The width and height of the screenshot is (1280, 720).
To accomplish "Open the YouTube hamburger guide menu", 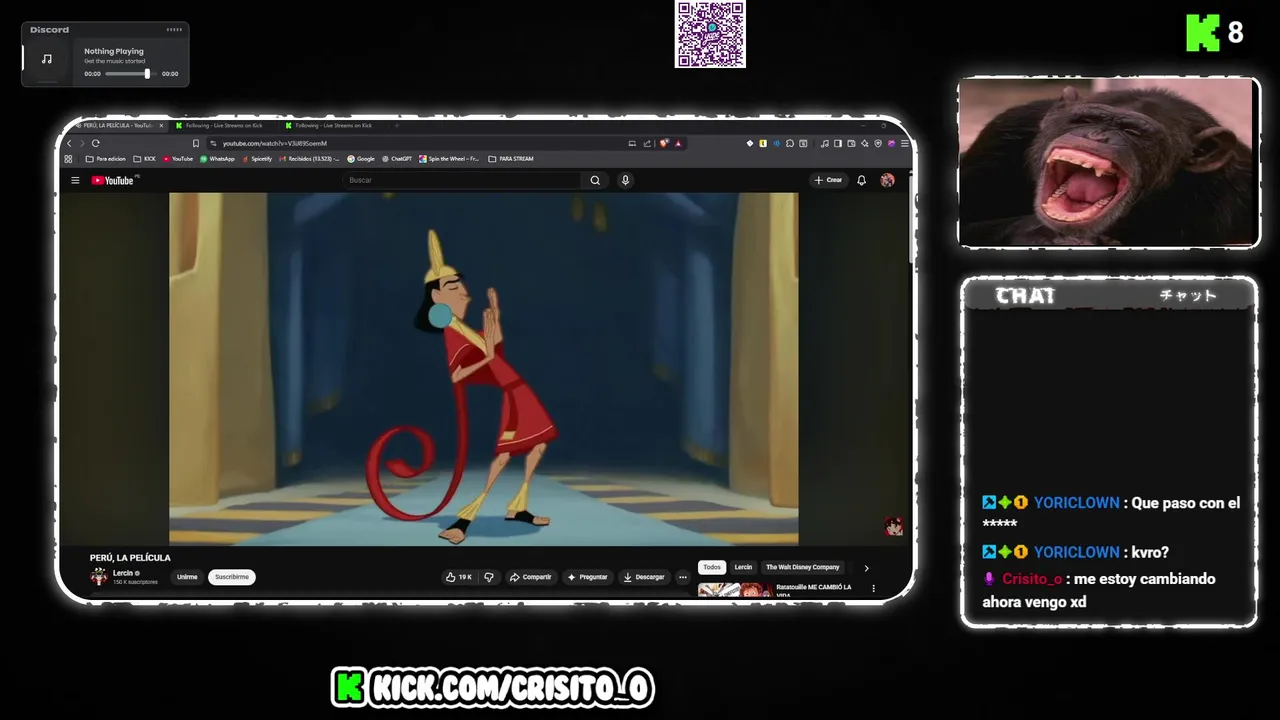I will 75,180.
